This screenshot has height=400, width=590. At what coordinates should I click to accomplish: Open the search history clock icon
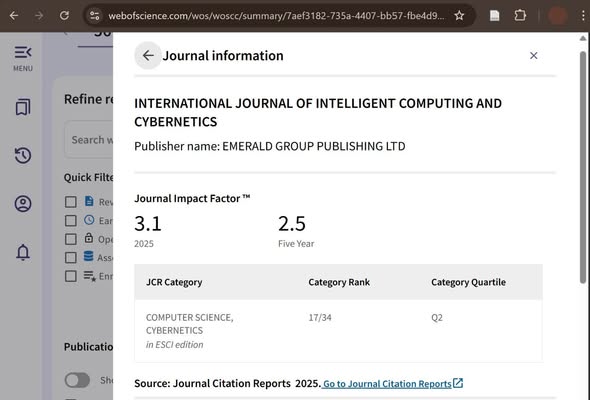tap(23, 155)
